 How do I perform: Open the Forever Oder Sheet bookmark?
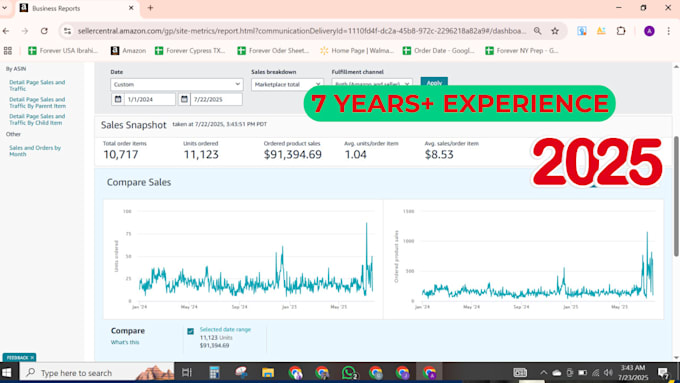[274, 51]
